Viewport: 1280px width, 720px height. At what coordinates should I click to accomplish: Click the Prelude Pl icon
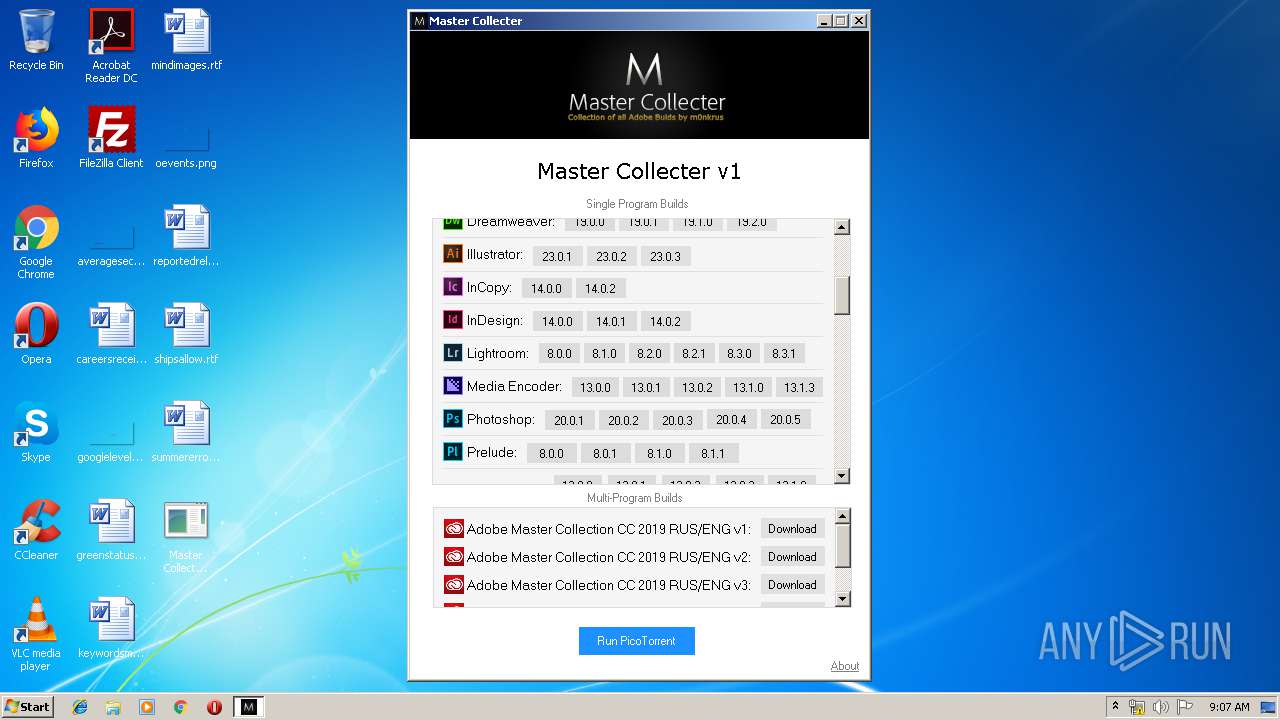[453, 451]
